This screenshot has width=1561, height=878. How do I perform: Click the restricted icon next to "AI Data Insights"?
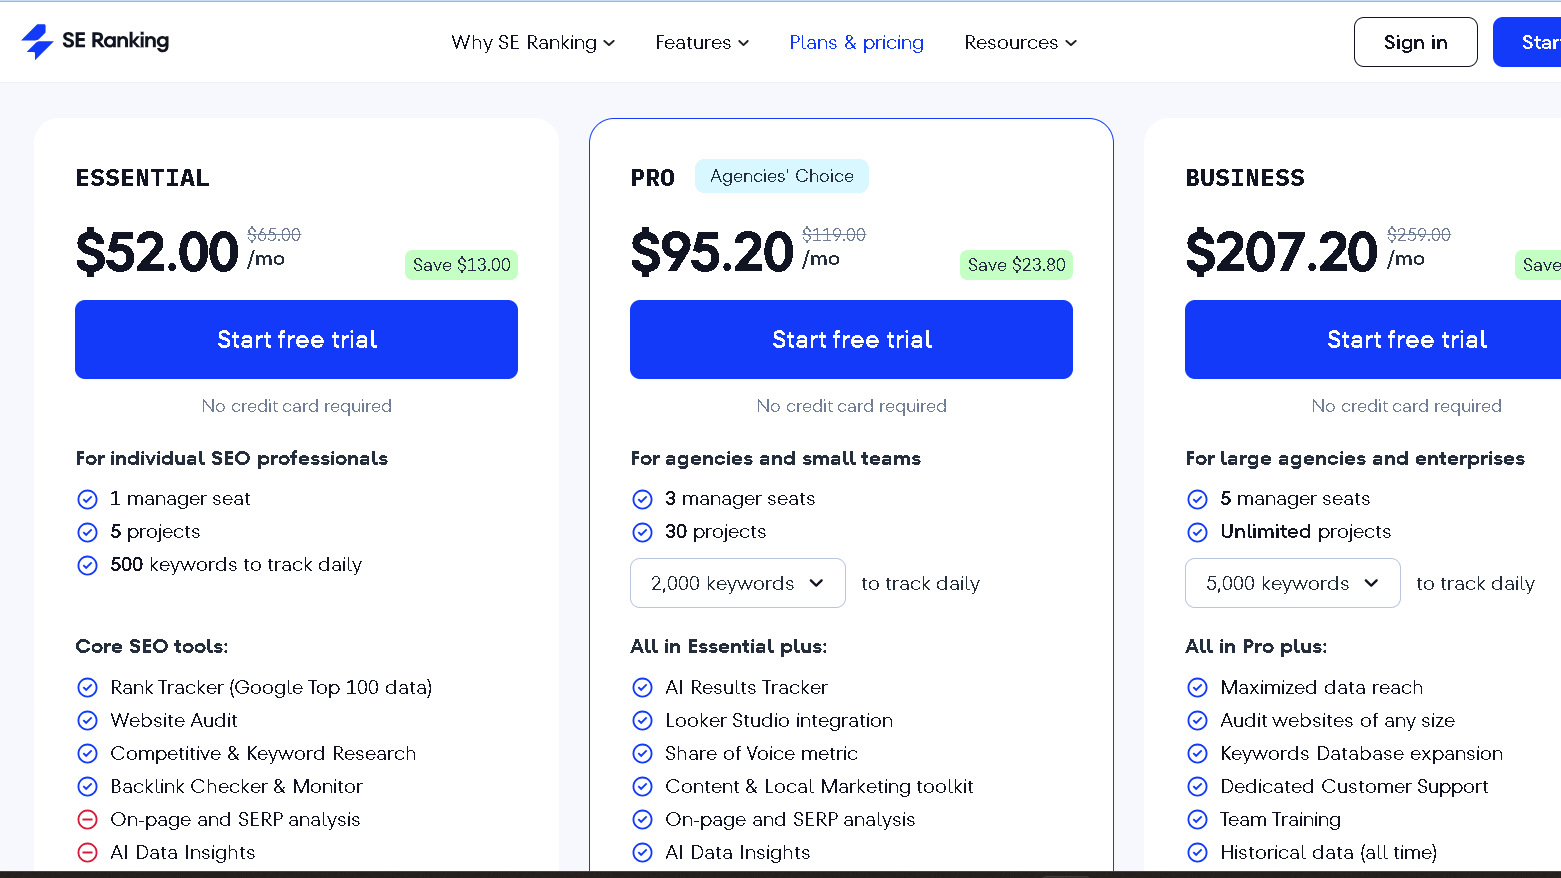[x=87, y=852]
